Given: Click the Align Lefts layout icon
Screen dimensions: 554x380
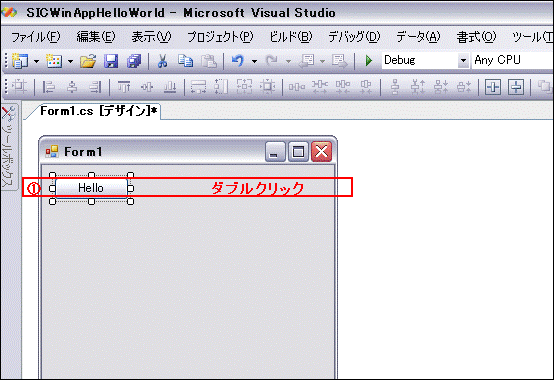Looking at the screenshot, I should (x=48, y=87).
